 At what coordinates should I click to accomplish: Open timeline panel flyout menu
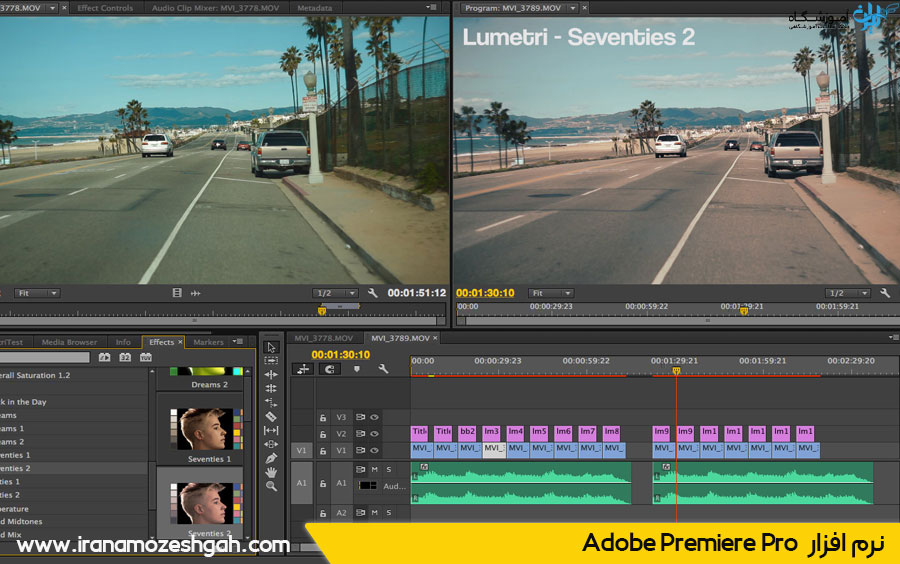893,337
